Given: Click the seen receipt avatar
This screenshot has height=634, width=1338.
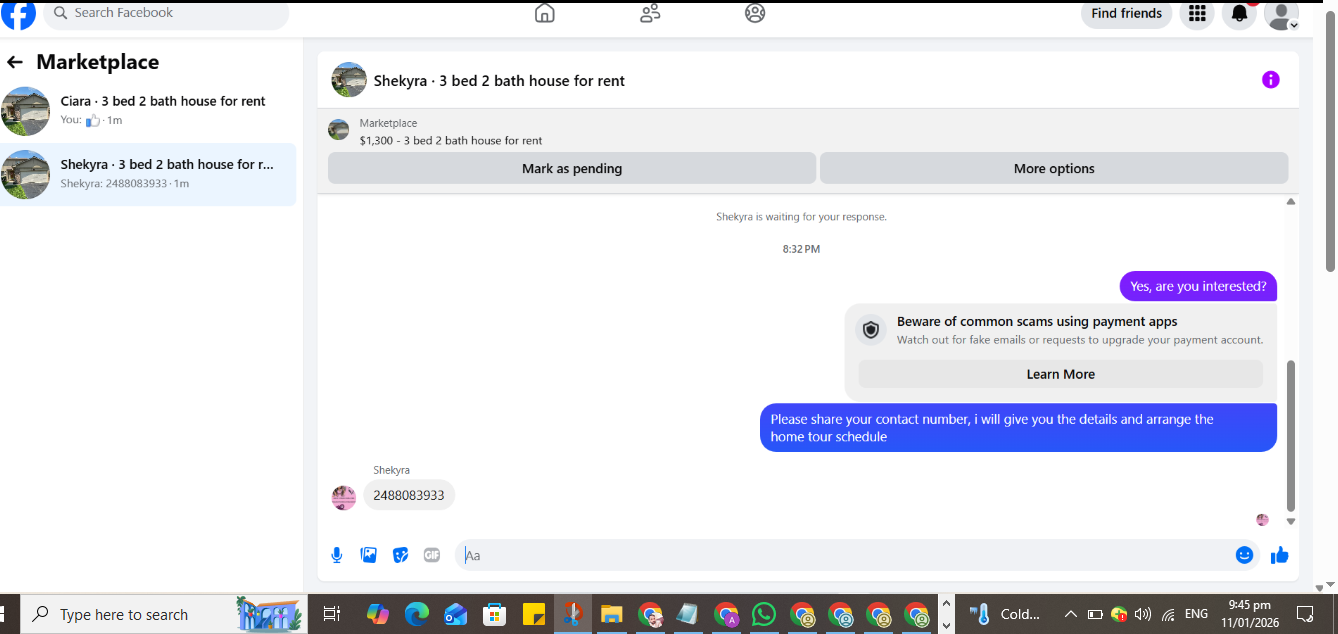Looking at the screenshot, I should click(1262, 520).
